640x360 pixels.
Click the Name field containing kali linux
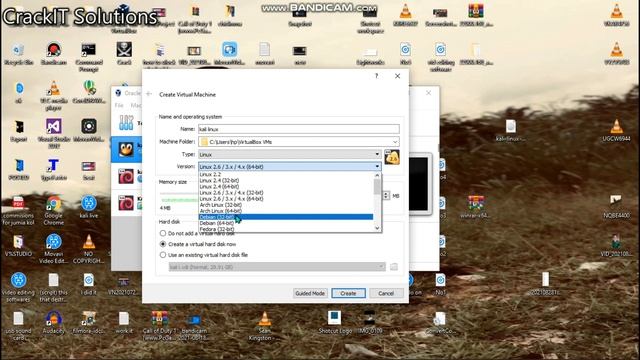coord(299,129)
